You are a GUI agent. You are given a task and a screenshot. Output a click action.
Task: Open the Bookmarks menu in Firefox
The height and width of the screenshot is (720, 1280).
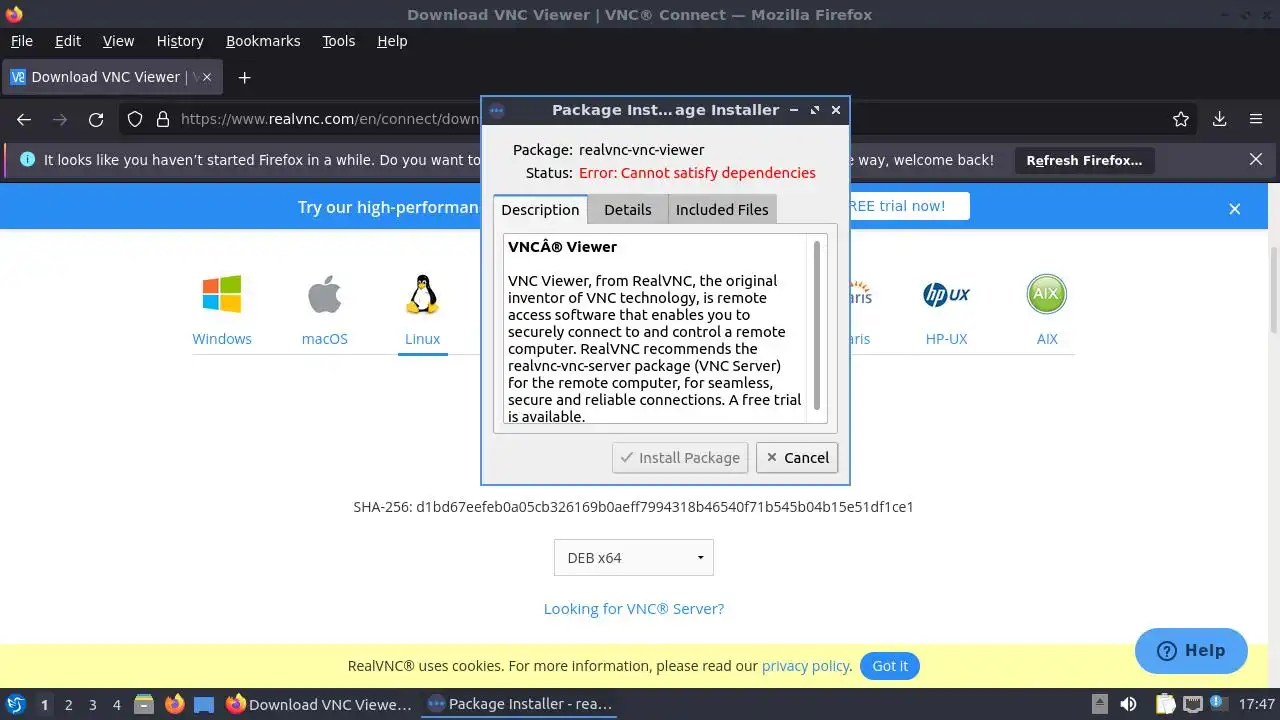[263, 41]
